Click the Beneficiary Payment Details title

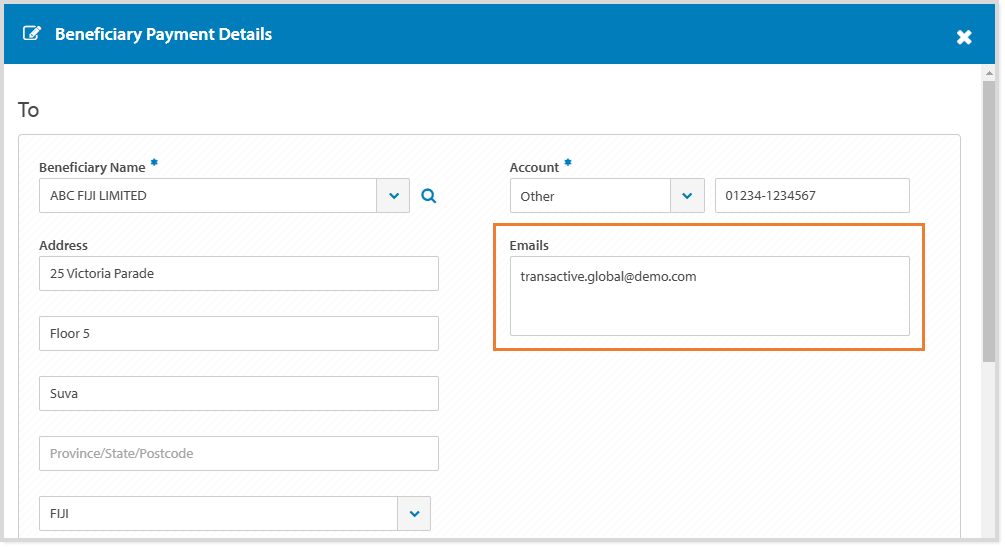click(x=163, y=34)
